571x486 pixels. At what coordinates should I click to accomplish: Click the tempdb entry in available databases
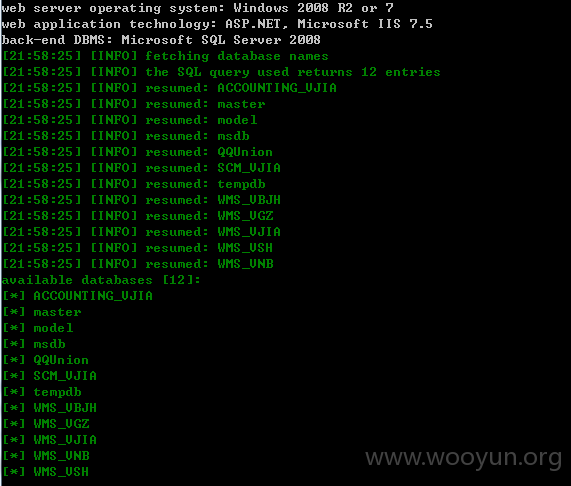click(42, 392)
